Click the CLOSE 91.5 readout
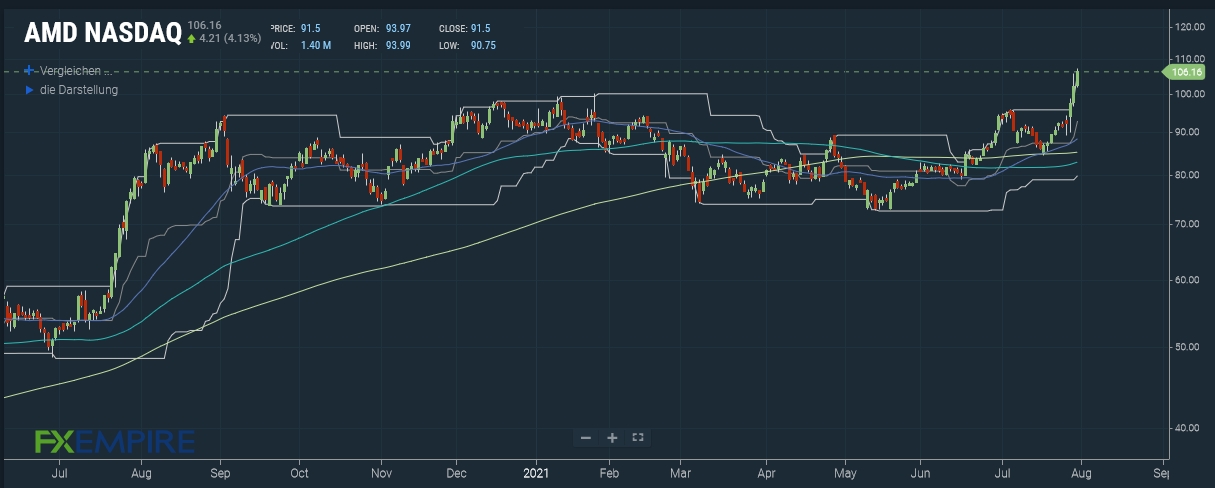Screen dimensions: 1215x488 click(464, 28)
